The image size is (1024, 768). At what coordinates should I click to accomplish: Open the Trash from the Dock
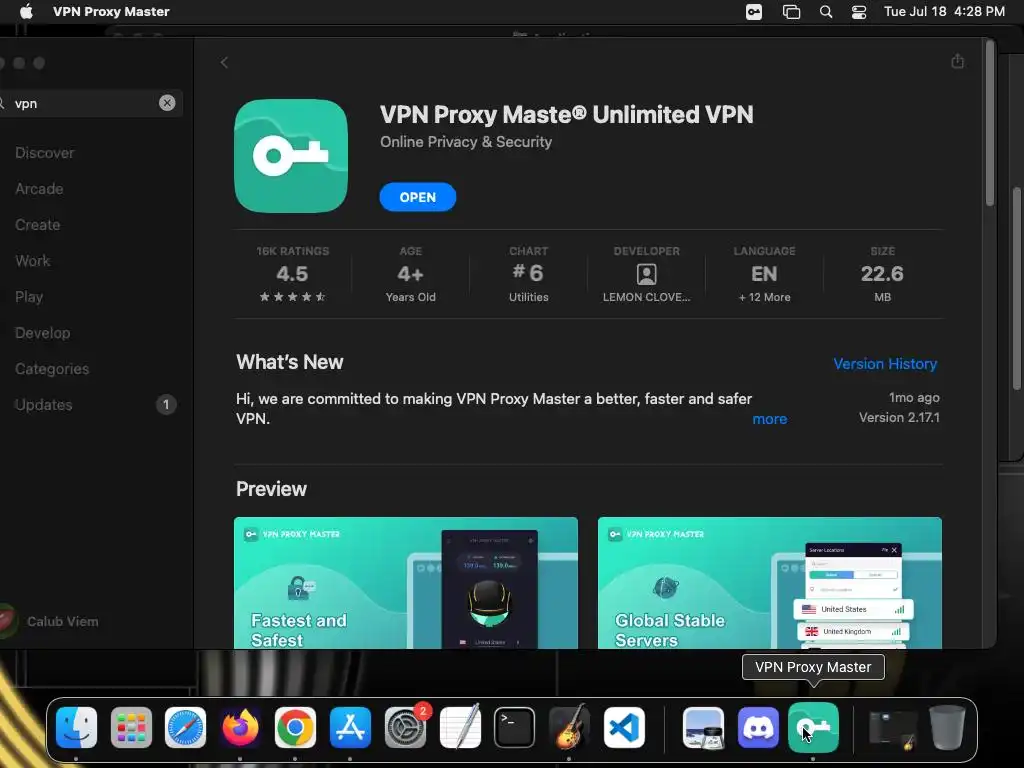click(947, 727)
